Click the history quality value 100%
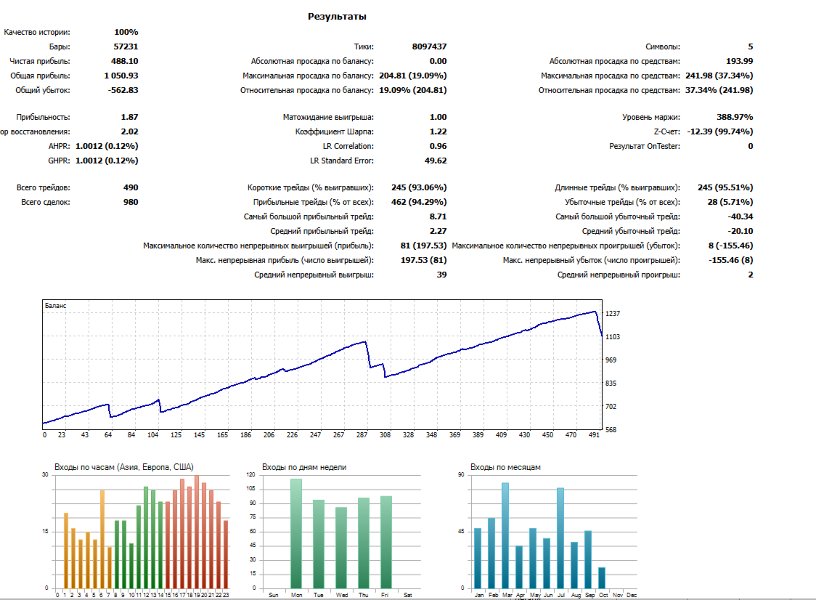This screenshot has height=600, width=816. 126,32
